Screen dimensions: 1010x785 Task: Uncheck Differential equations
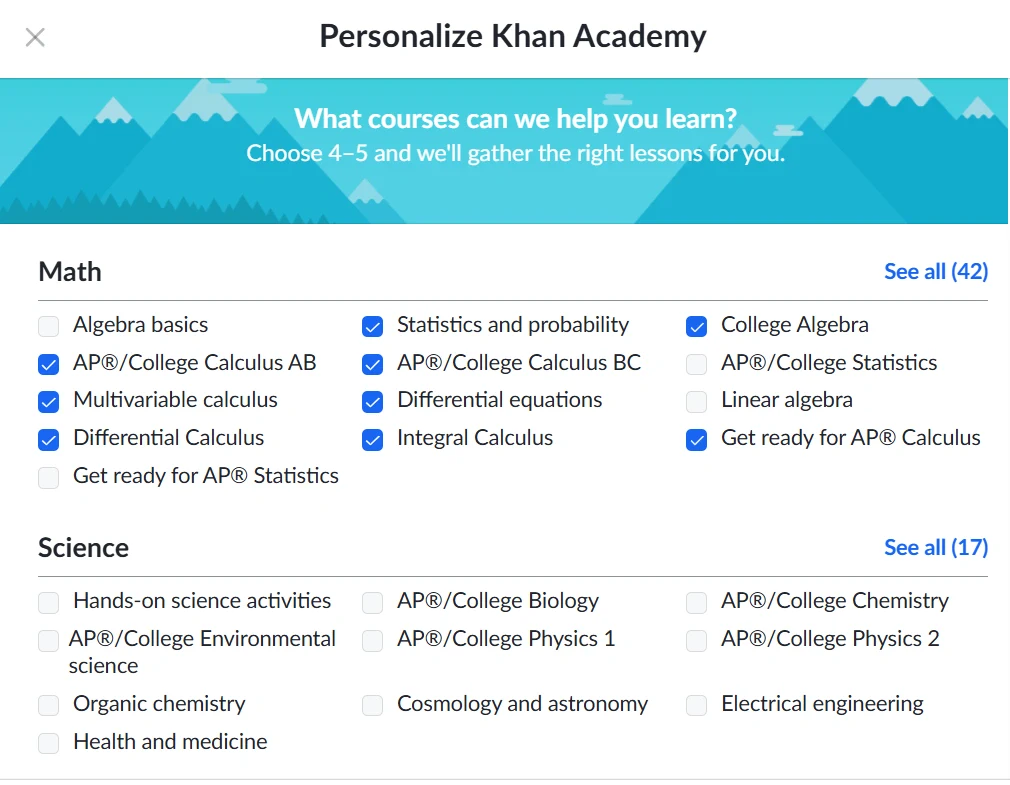coord(373,402)
